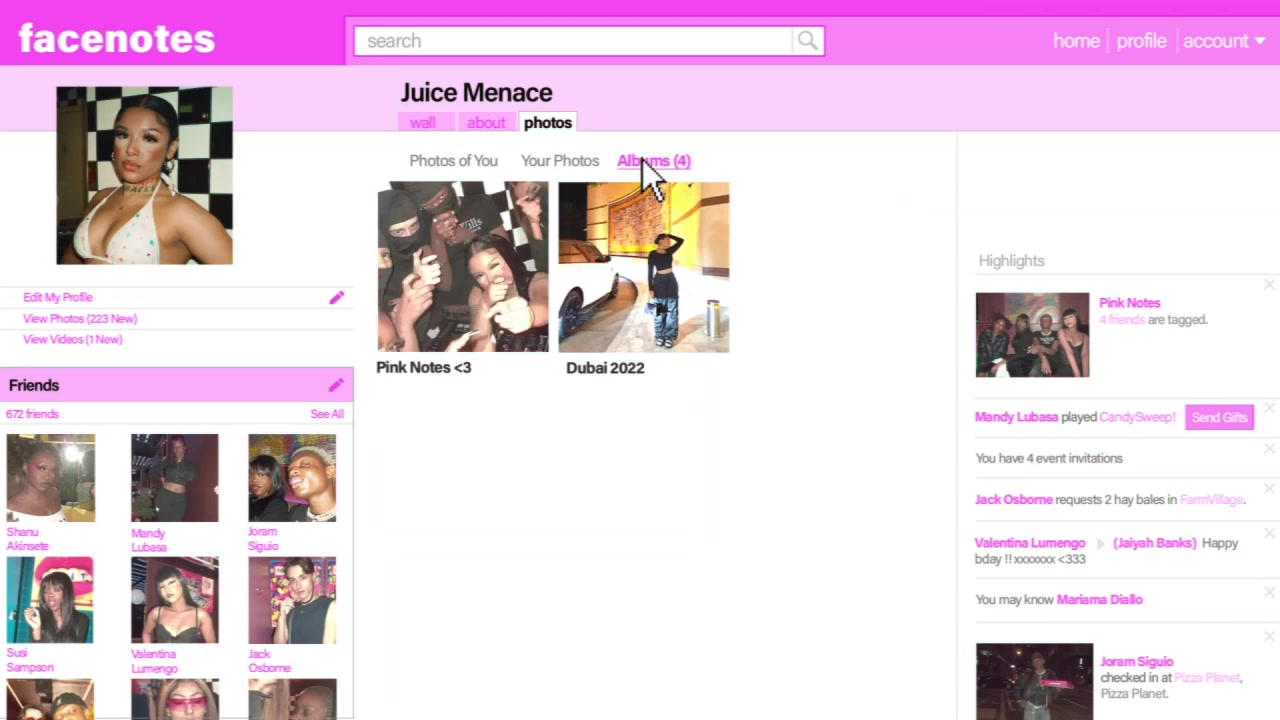Open the Pink Notes <3 album thumbnail
Screen dimensions: 1280x720
point(463,267)
